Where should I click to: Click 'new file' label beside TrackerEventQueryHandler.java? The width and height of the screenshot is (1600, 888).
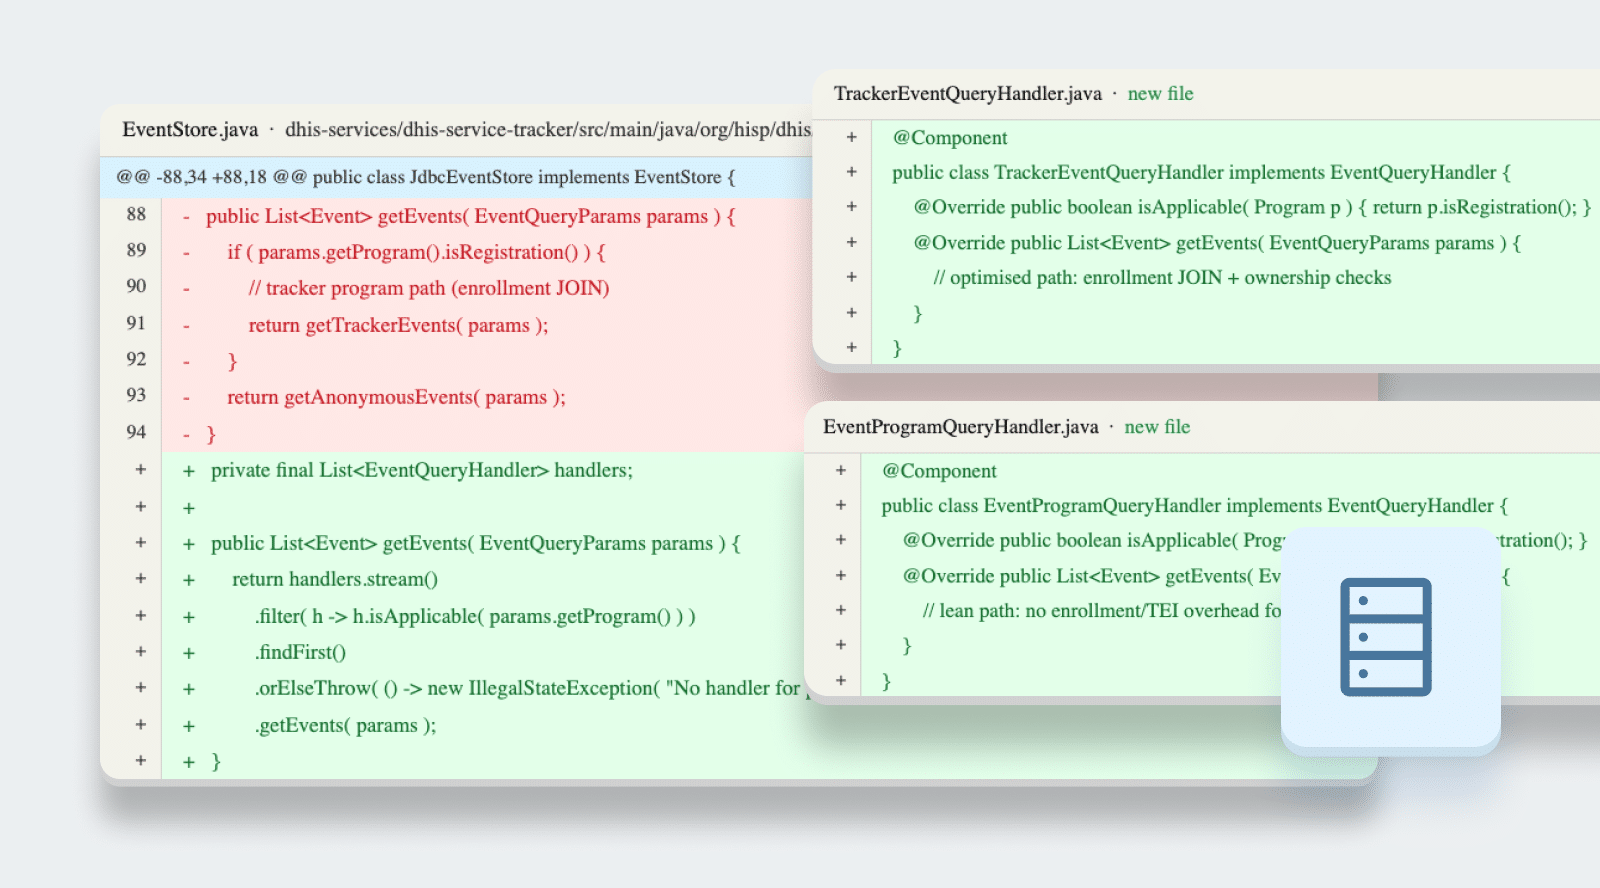click(1161, 94)
